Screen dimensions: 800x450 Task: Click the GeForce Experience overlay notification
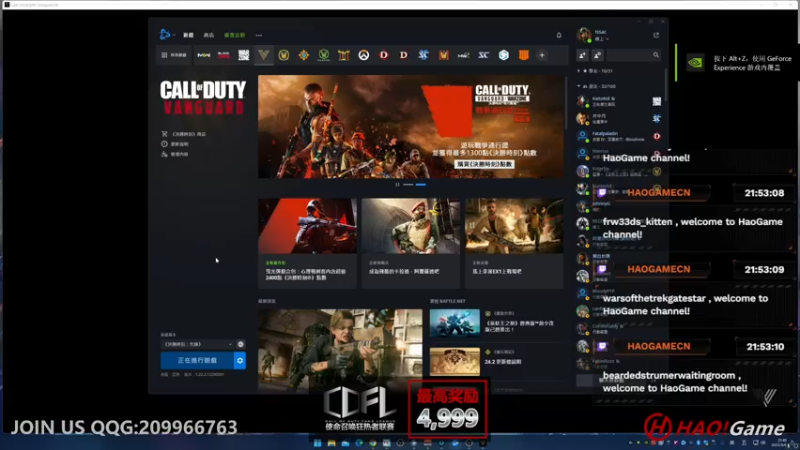click(737, 63)
